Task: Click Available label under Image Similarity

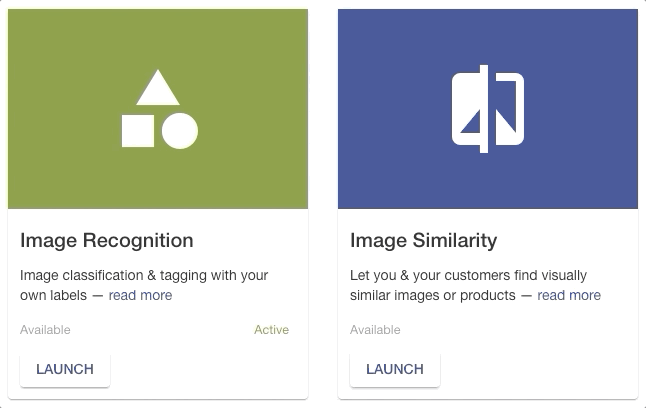Action: pyautogui.click(x=375, y=330)
